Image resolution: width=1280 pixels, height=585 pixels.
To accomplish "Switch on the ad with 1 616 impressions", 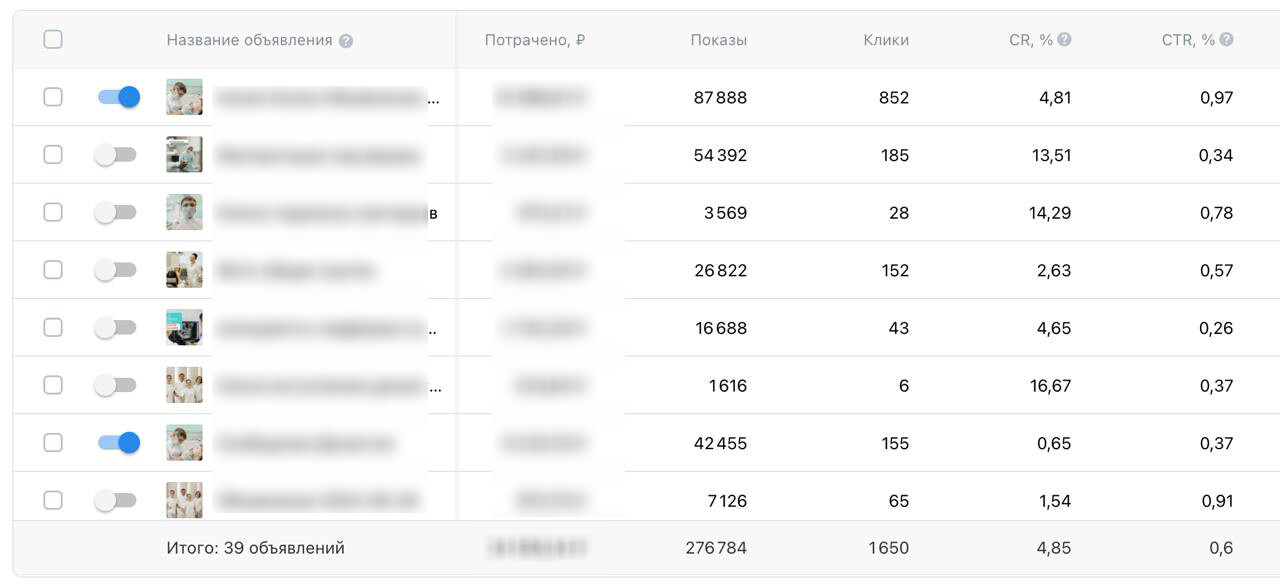I will pyautogui.click(x=115, y=385).
